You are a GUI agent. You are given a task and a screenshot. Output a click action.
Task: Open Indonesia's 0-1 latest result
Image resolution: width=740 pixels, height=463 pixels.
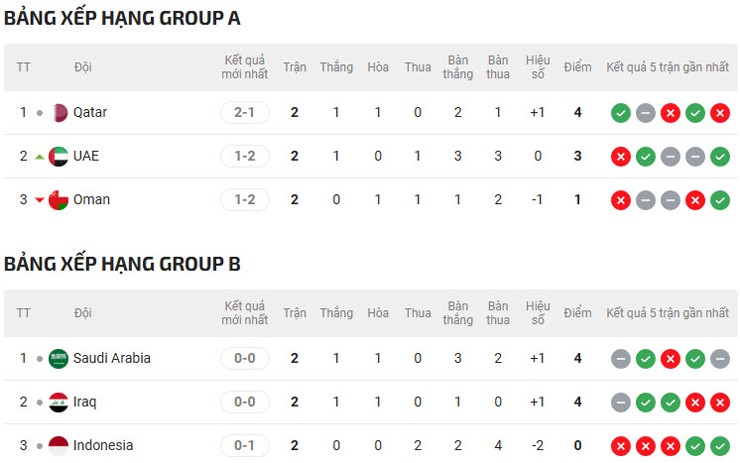coord(245,445)
